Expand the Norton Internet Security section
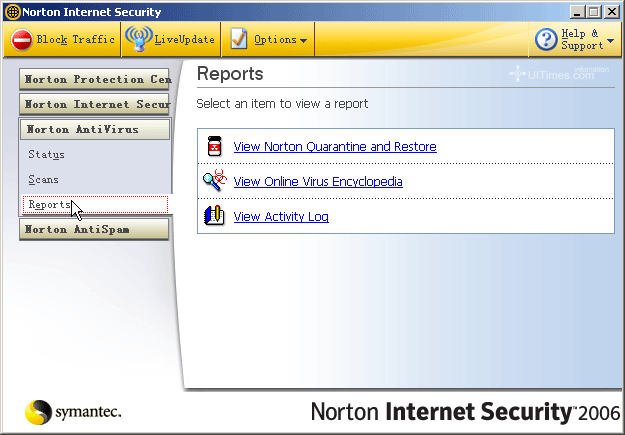 pyautogui.click(x=94, y=104)
